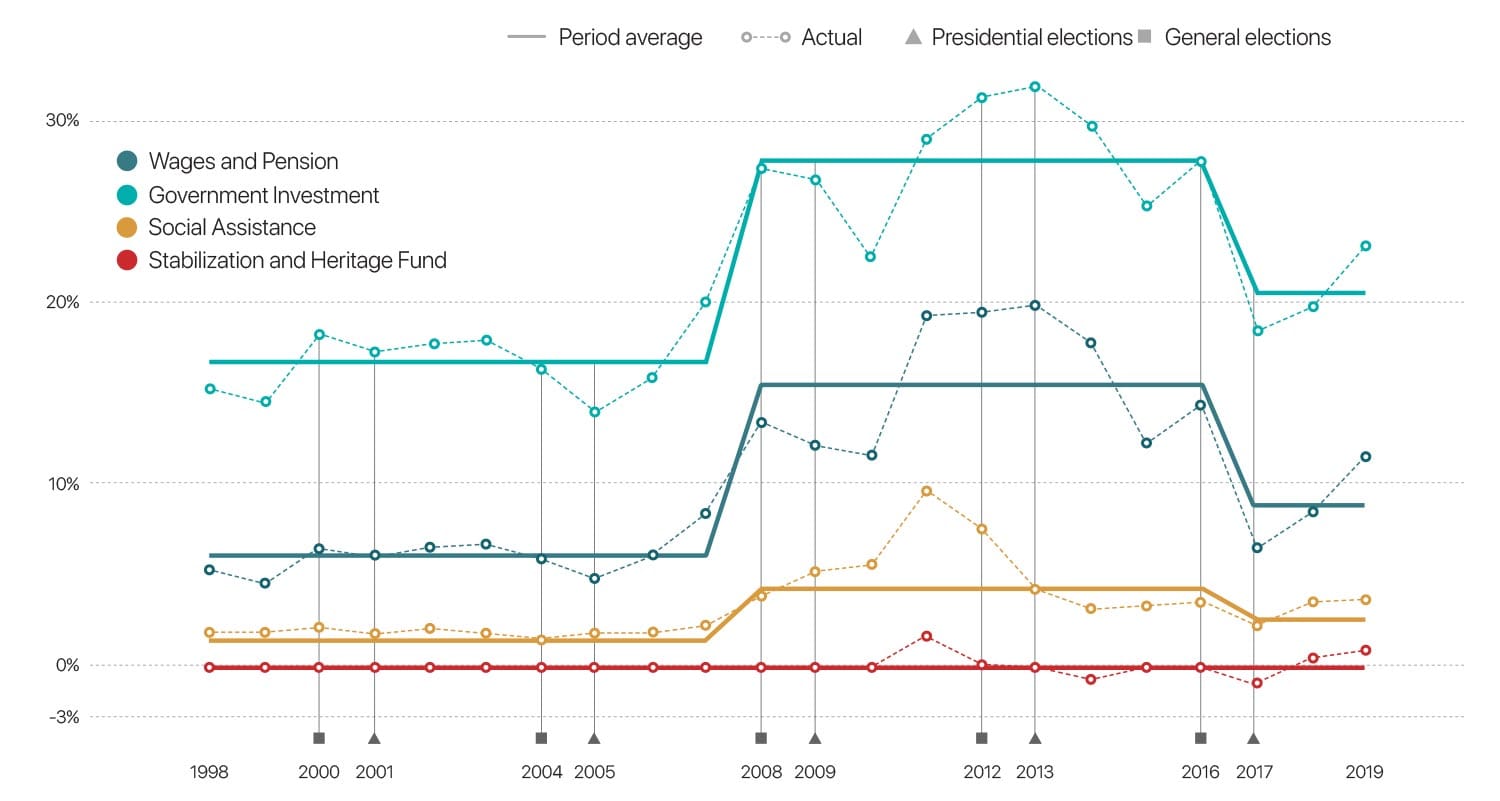This screenshot has height=801, width=1500.
Task: Click the Actual legend entry
Action: pyautogui.click(x=831, y=38)
